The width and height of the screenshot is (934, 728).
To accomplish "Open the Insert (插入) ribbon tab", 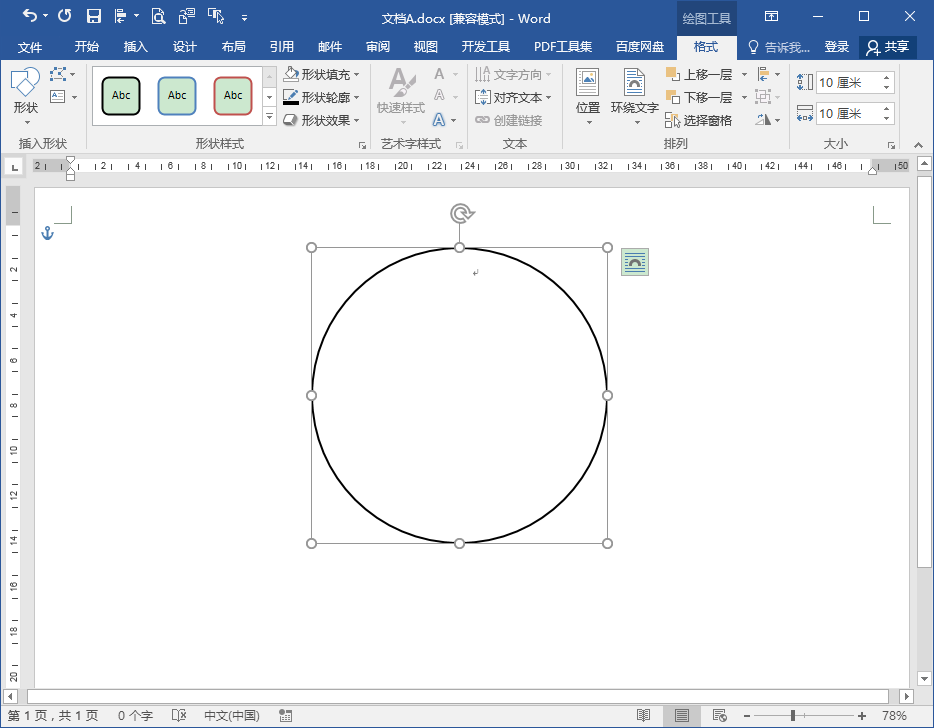I will (135, 47).
